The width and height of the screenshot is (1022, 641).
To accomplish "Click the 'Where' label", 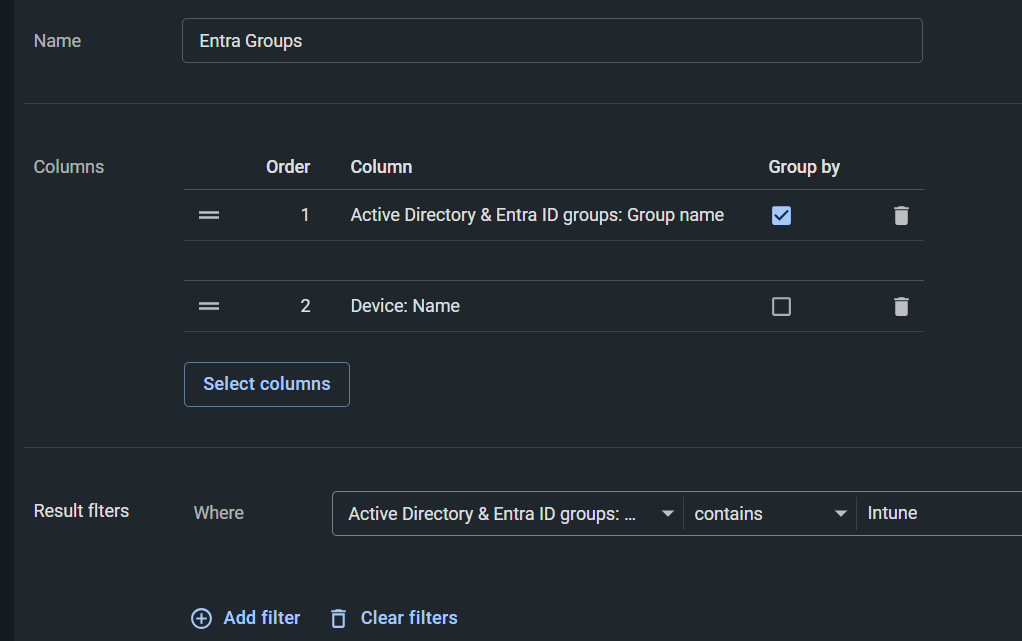I will pyautogui.click(x=218, y=513).
